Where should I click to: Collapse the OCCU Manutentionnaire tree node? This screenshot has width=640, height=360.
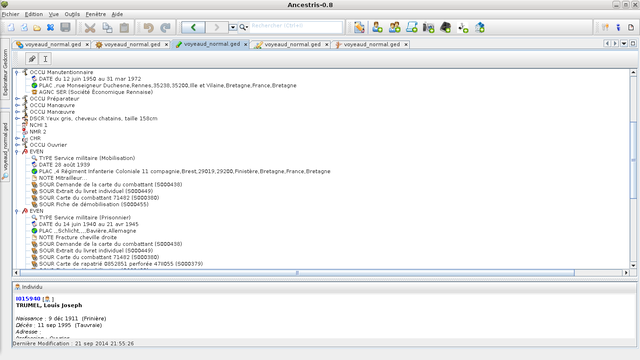pyautogui.click(x=17, y=72)
